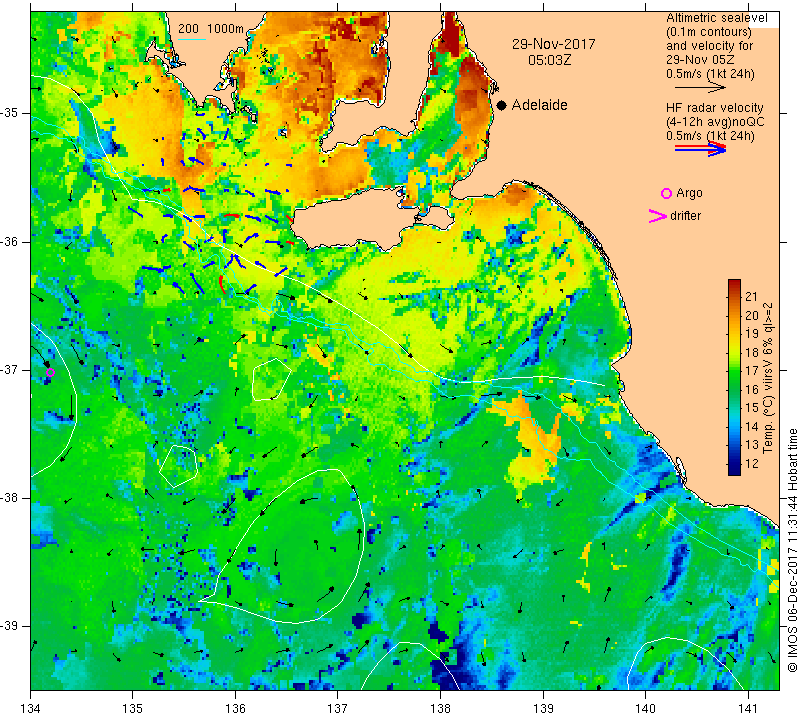The image size is (800, 720).
Task: Click the longitude tick label 139
Action: [x=543, y=708]
